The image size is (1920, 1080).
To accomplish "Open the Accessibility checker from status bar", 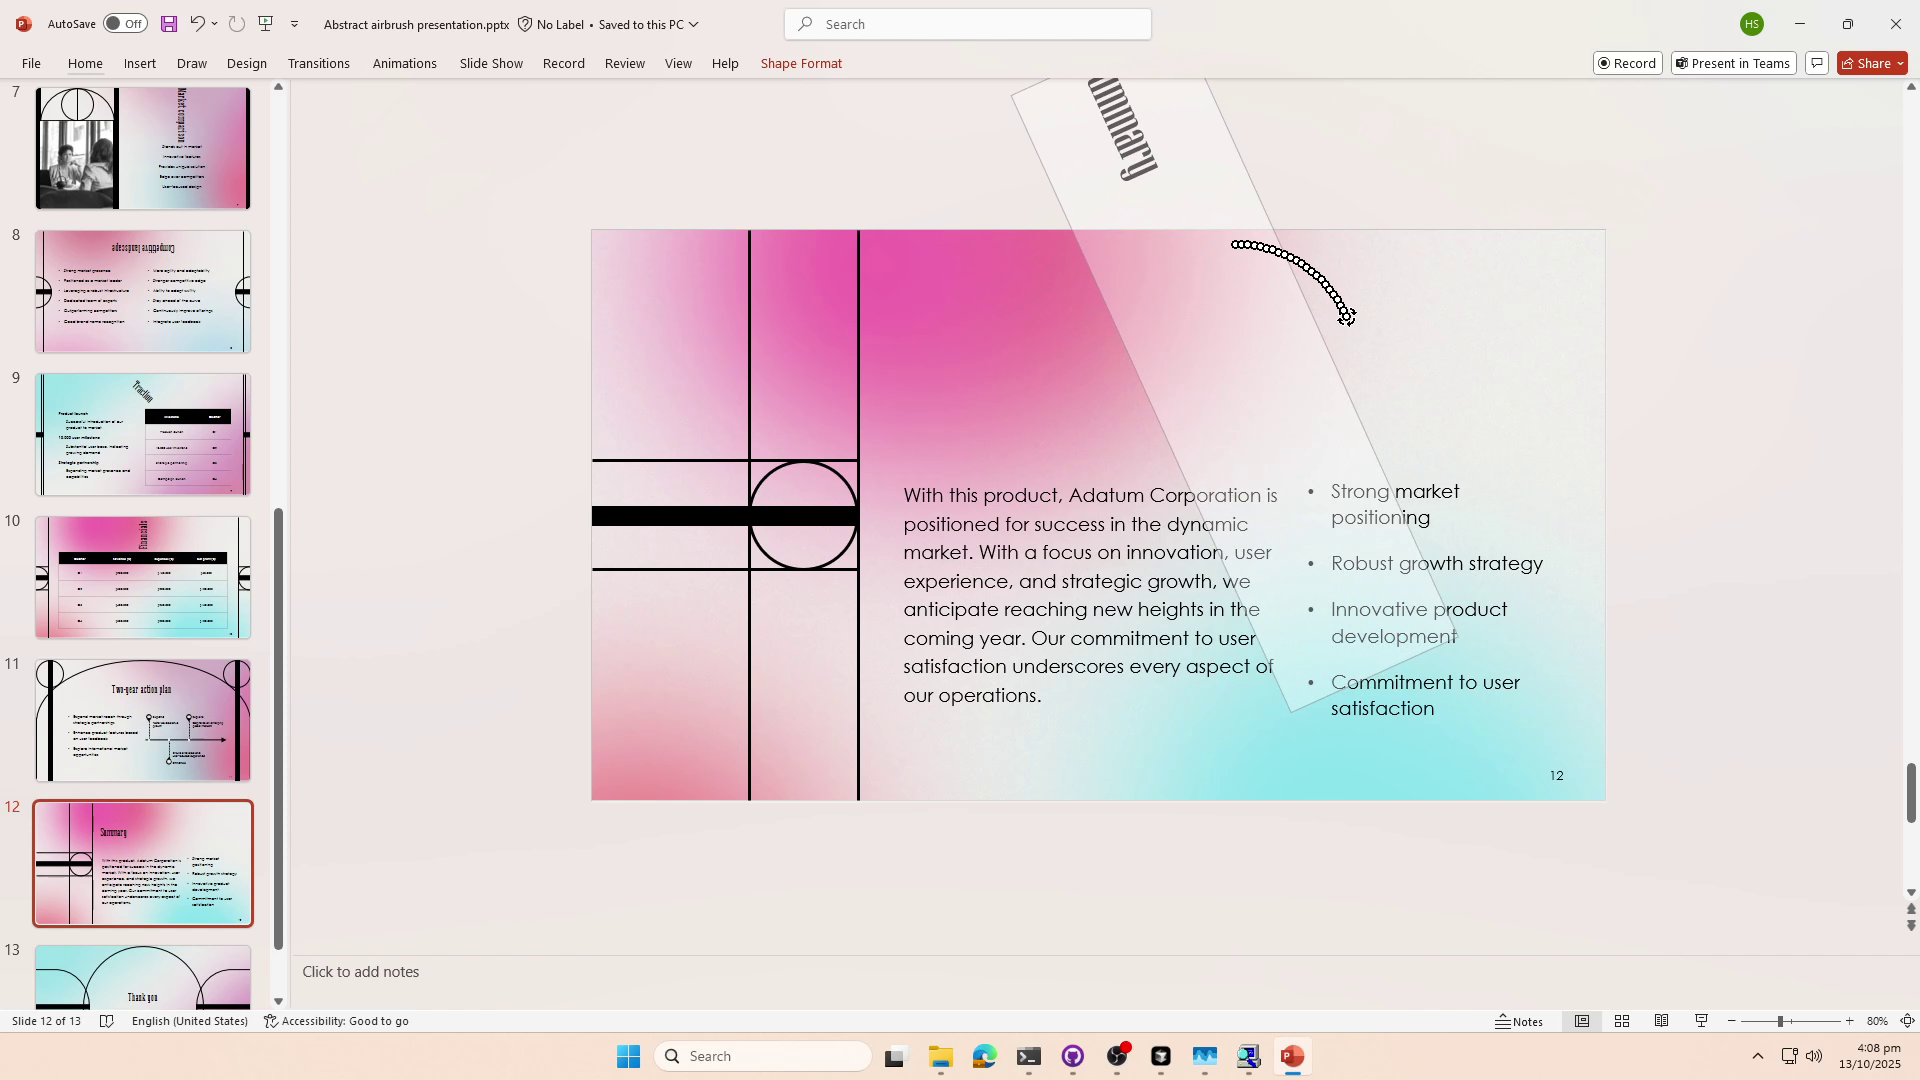I will [x=337, y=1021].
